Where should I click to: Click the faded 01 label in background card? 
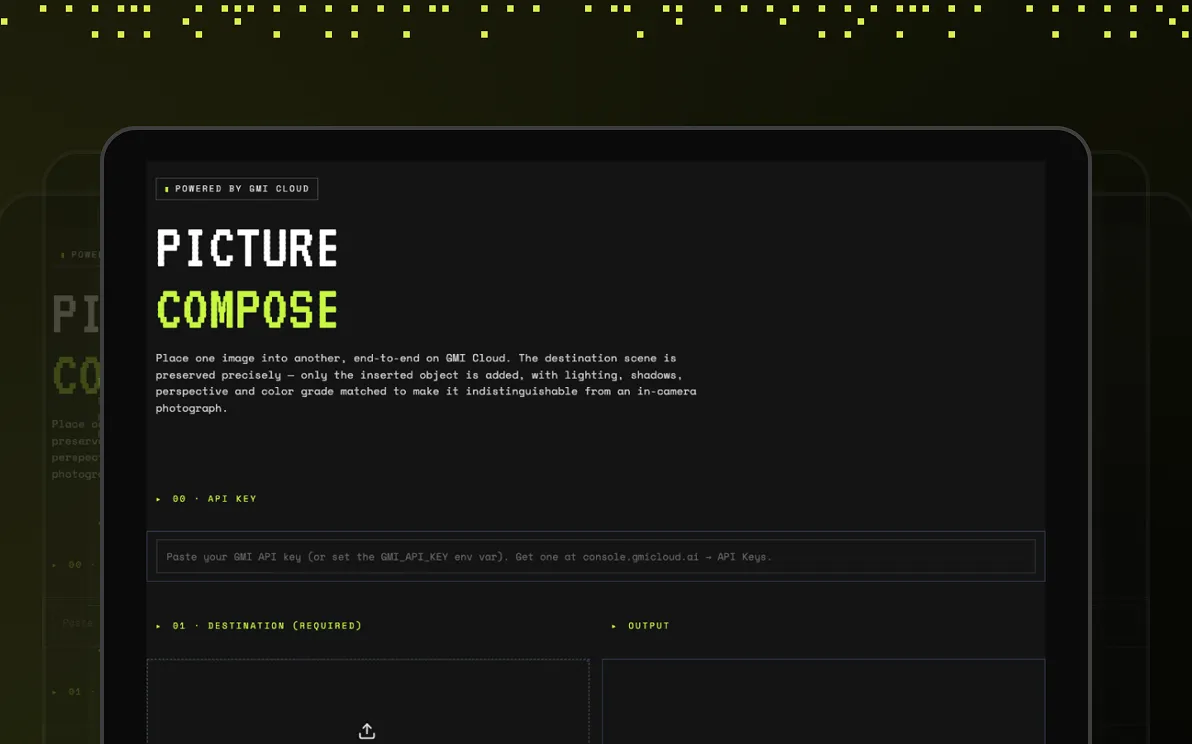[x=74, y=692]
